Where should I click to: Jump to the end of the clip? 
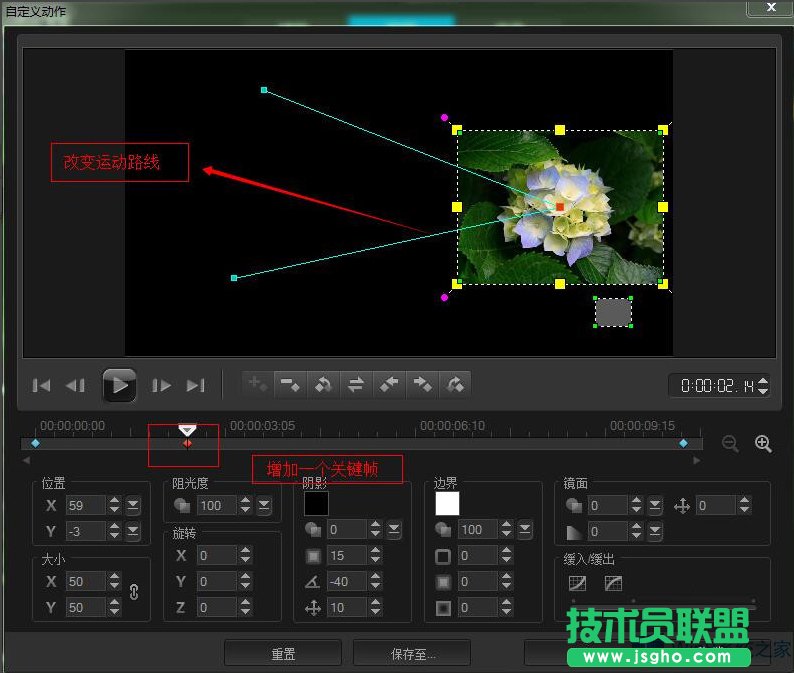(x=196, y=385)
